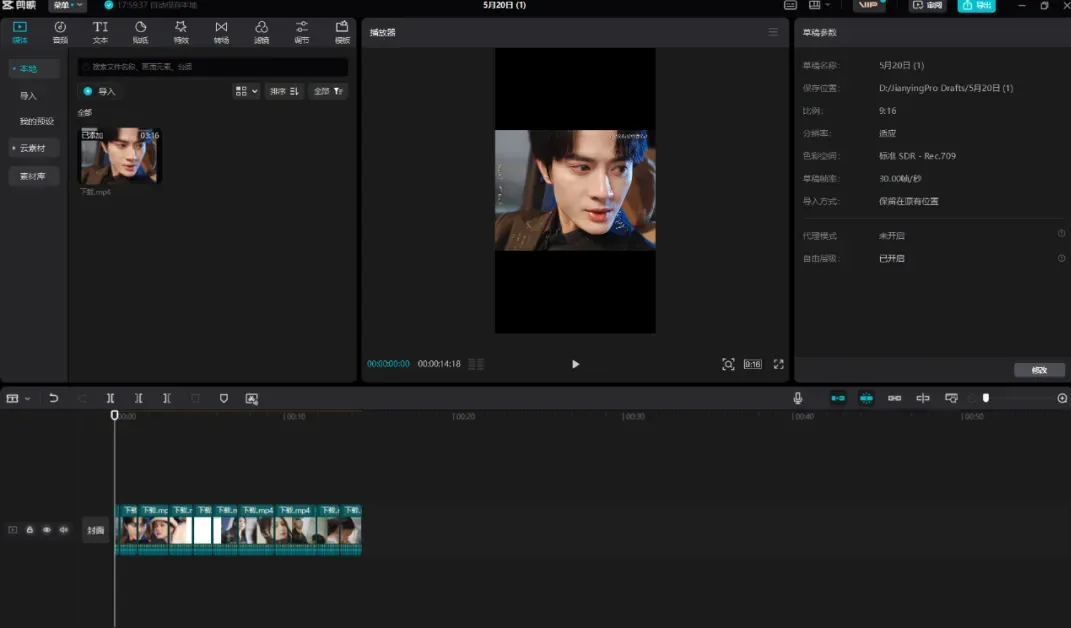The image size is (1071, 628).
Task: Switch to the 文本 (Text) tab
Action: 100,31
